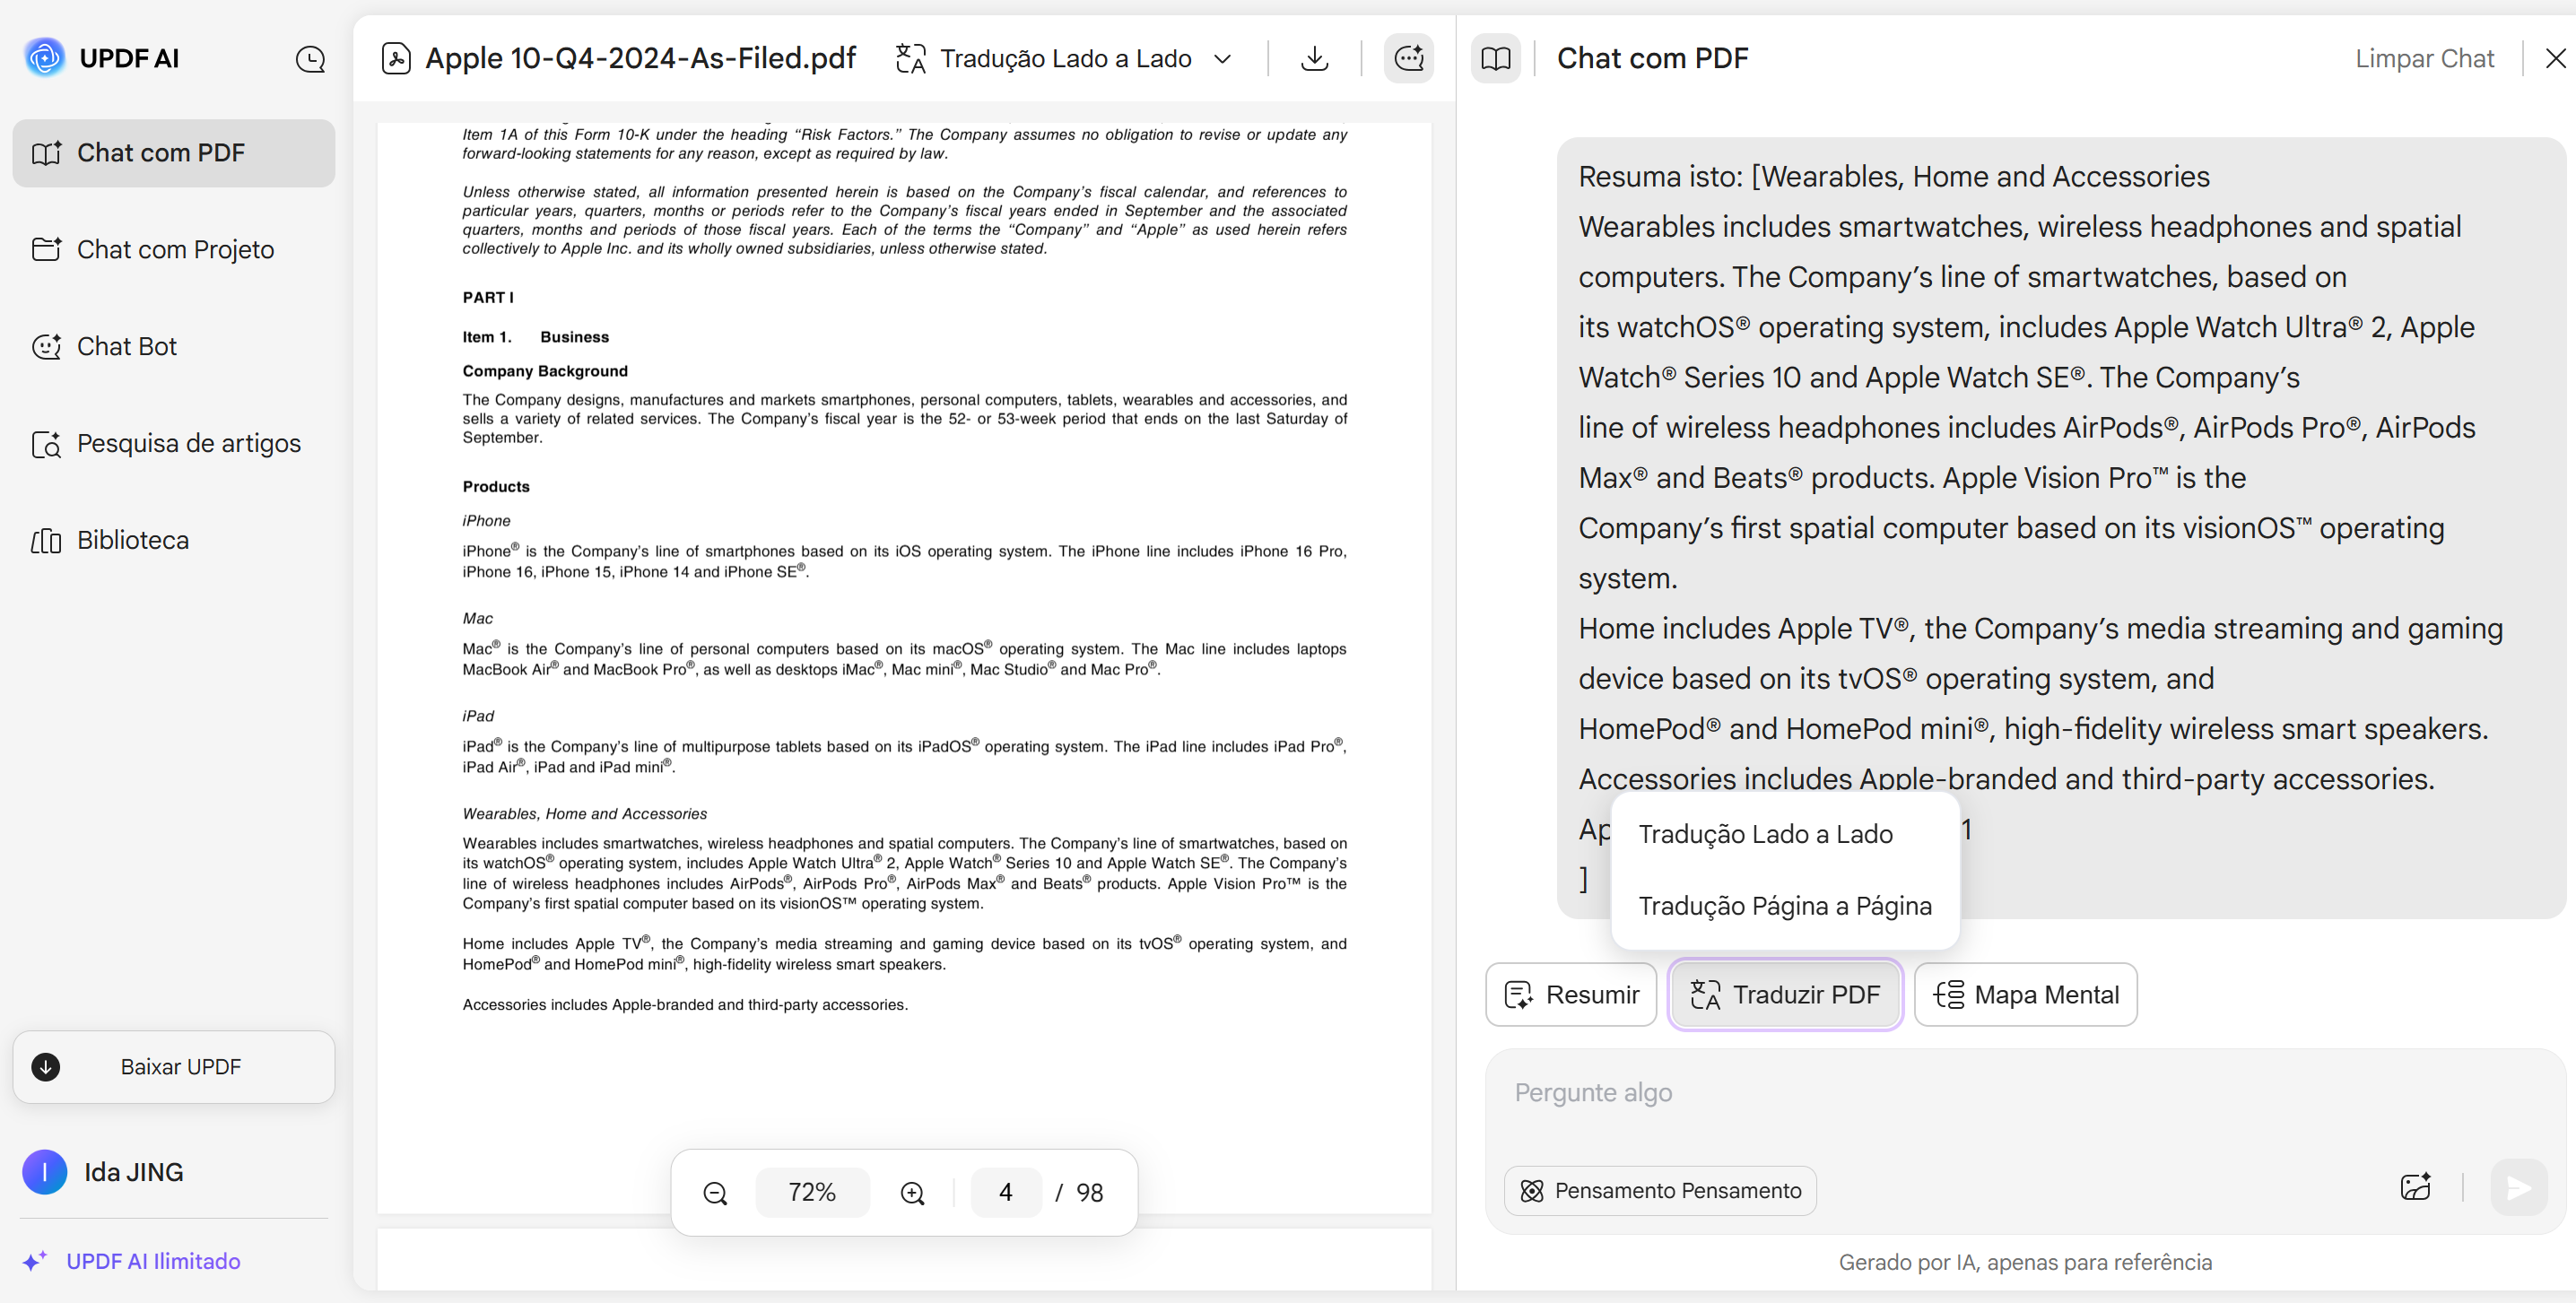Viewport: 2576px width, 1303px height.
Task: Open Biblioteca in sidebar
Action: pos(174,541)
